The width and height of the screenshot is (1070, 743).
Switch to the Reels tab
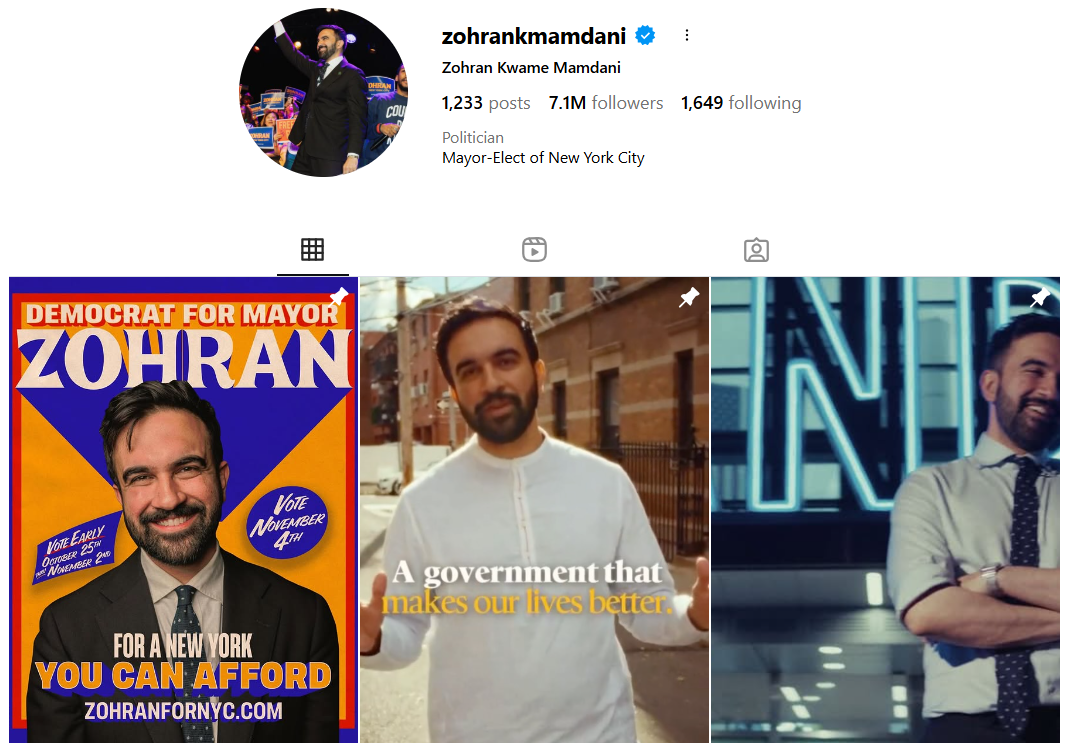click(x=534, y=250)
